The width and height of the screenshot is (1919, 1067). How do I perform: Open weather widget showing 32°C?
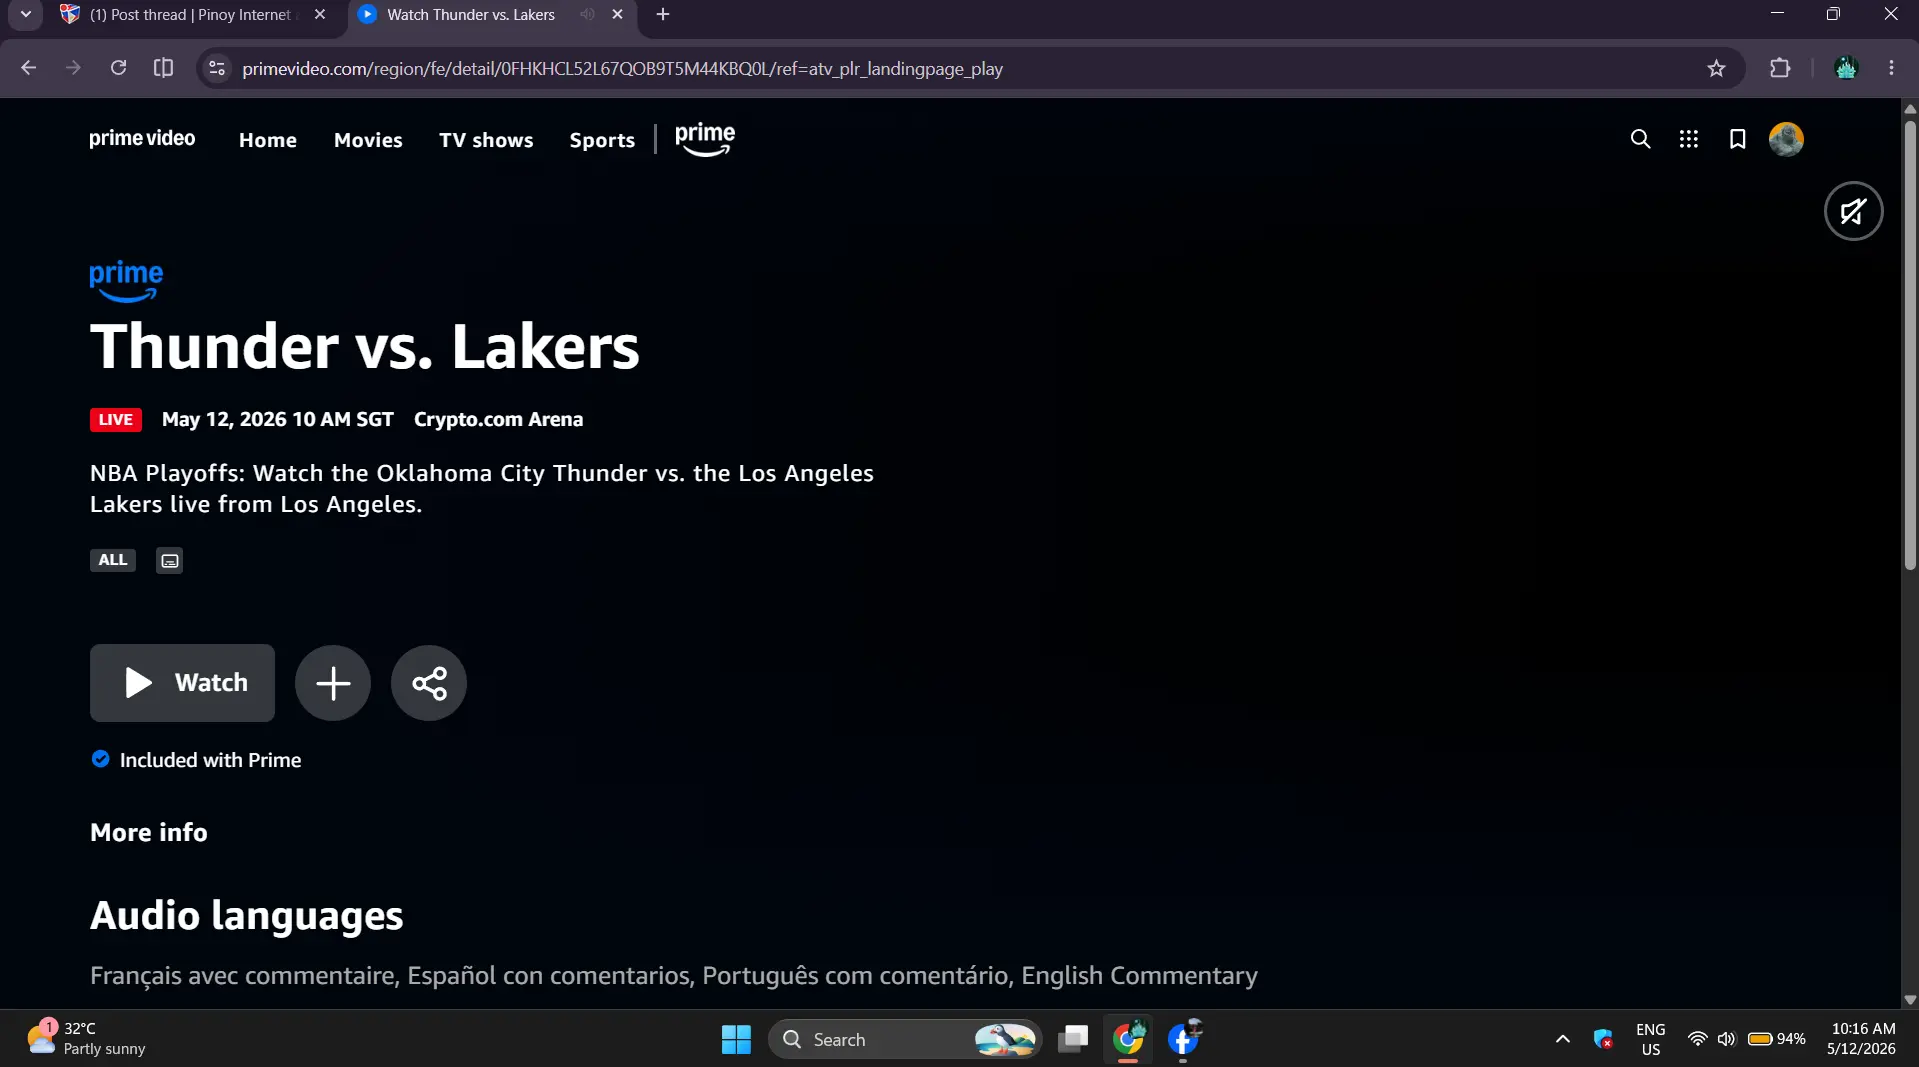pos(86,1038)
